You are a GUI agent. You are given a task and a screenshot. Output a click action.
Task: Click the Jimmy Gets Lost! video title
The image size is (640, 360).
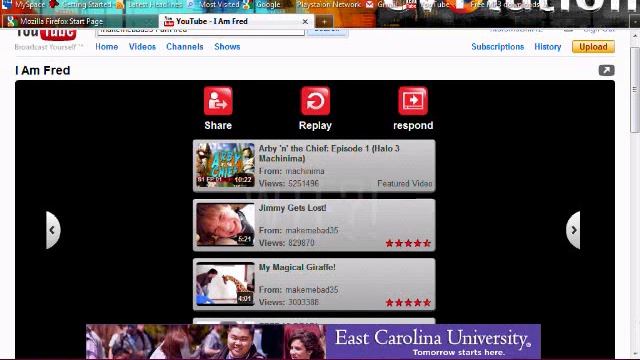click(292, 208)
